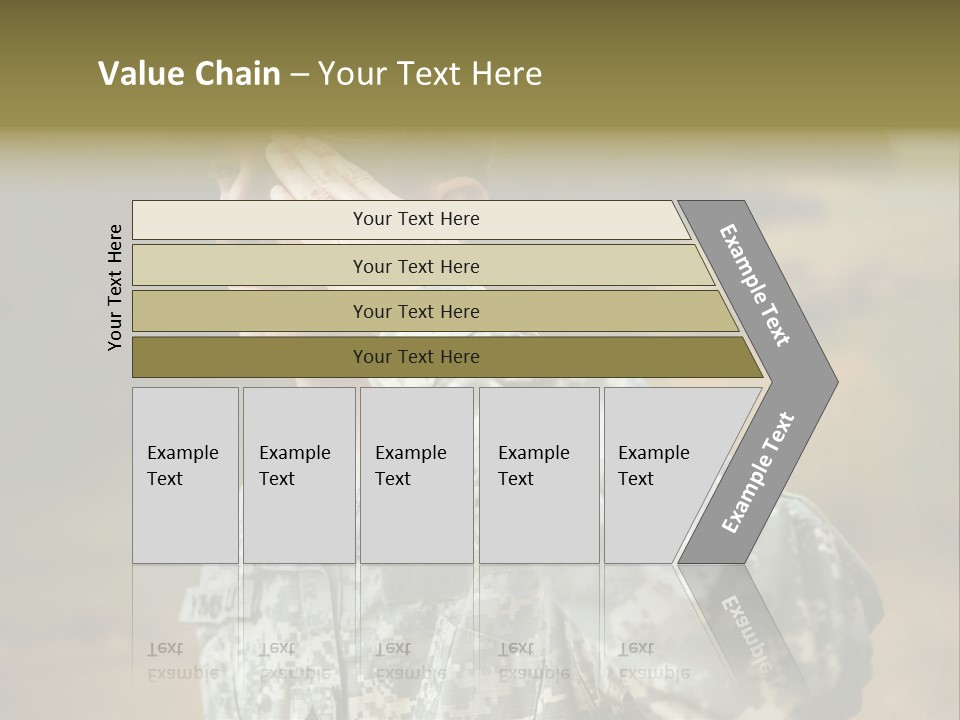Image resolution: width=960 pixels, height=720 pixels.
Task: Click the 'Your Text Here' part of the title
Action: click(430, 74)
